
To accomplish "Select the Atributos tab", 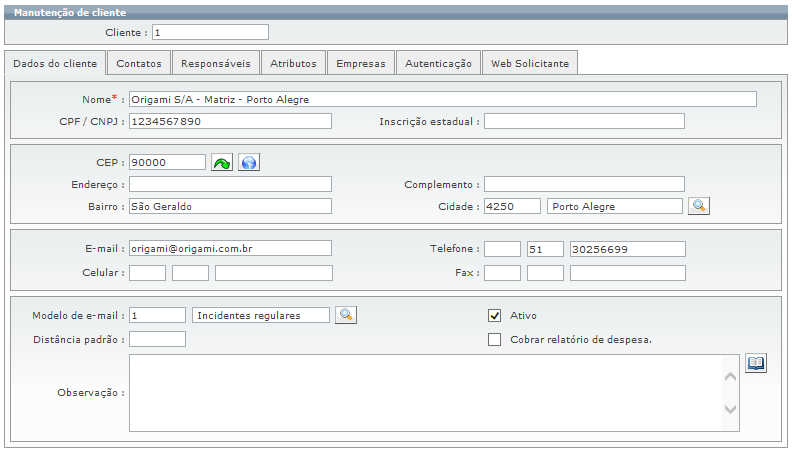I will coord(293,63).
